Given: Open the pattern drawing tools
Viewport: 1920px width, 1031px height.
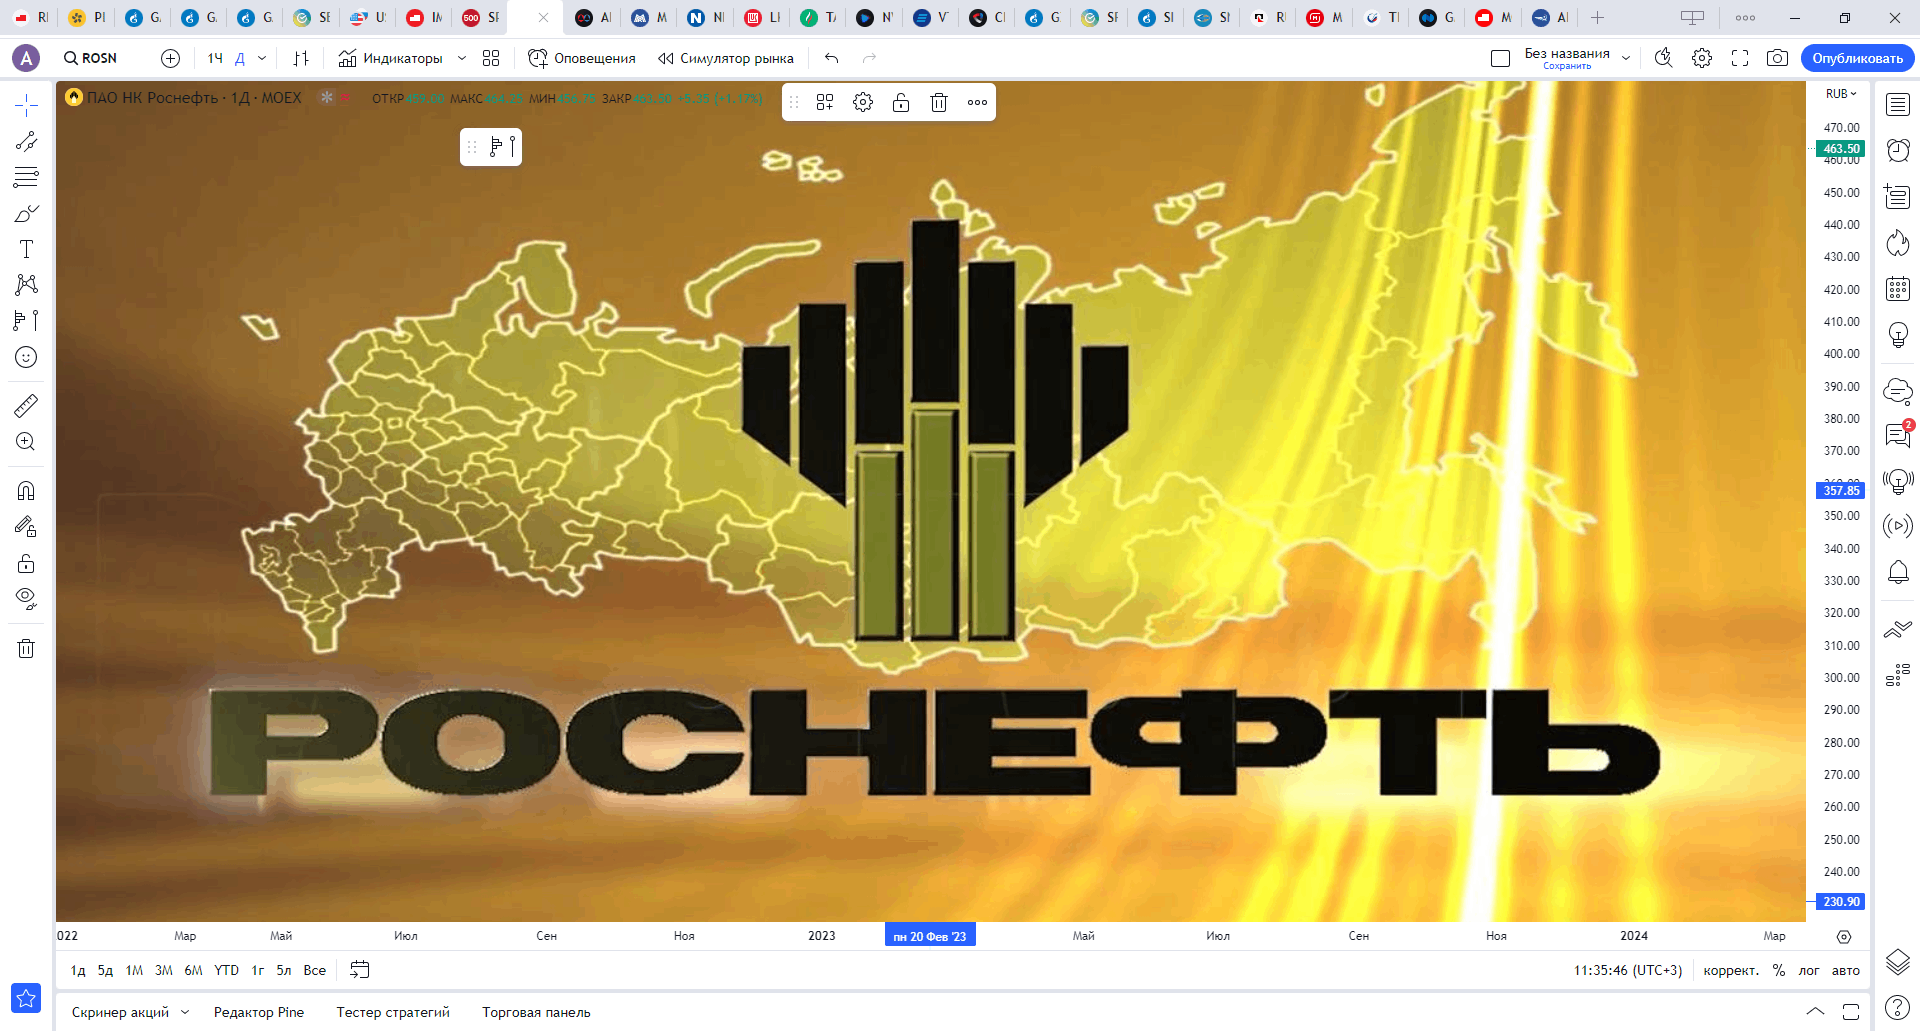Looking at the screenshot, I should pyautogui.click(x=26, y=285).
